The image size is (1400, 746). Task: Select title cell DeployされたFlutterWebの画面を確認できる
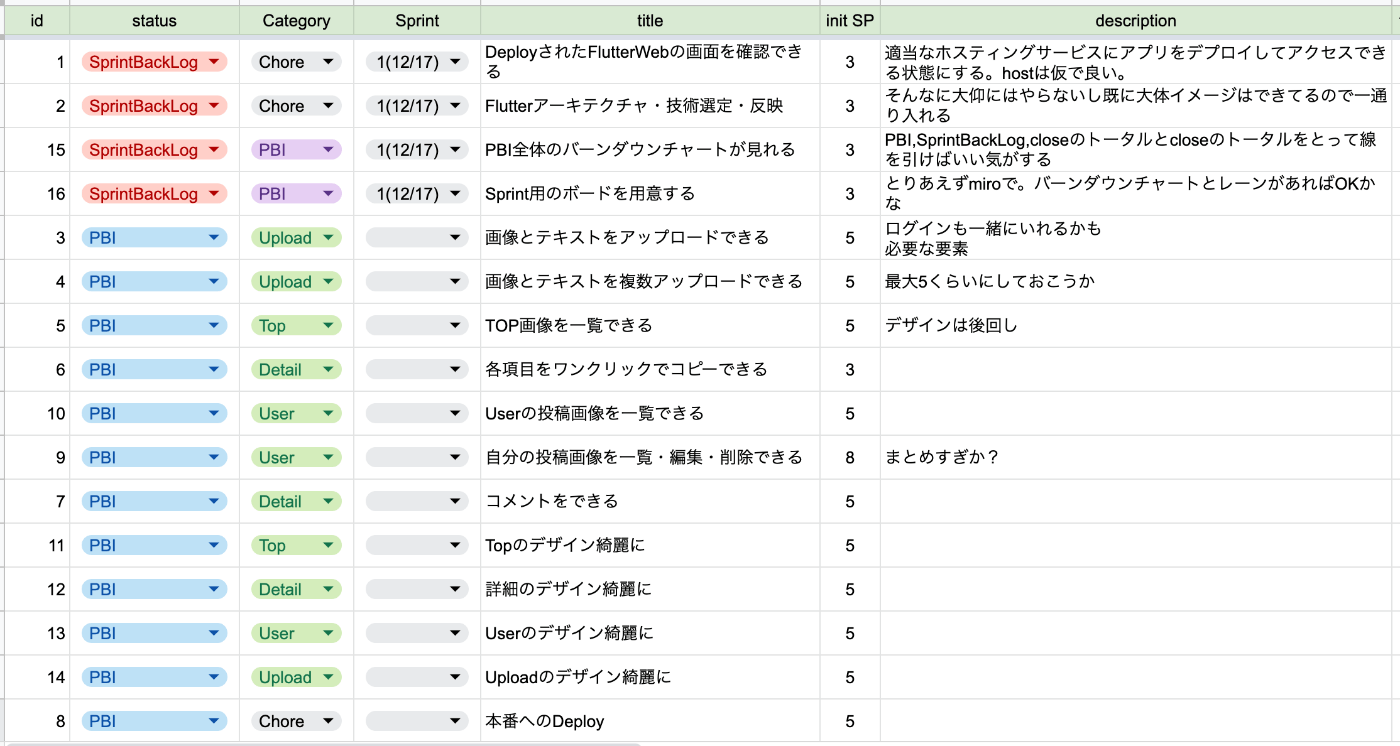click(x=650, y=62)
